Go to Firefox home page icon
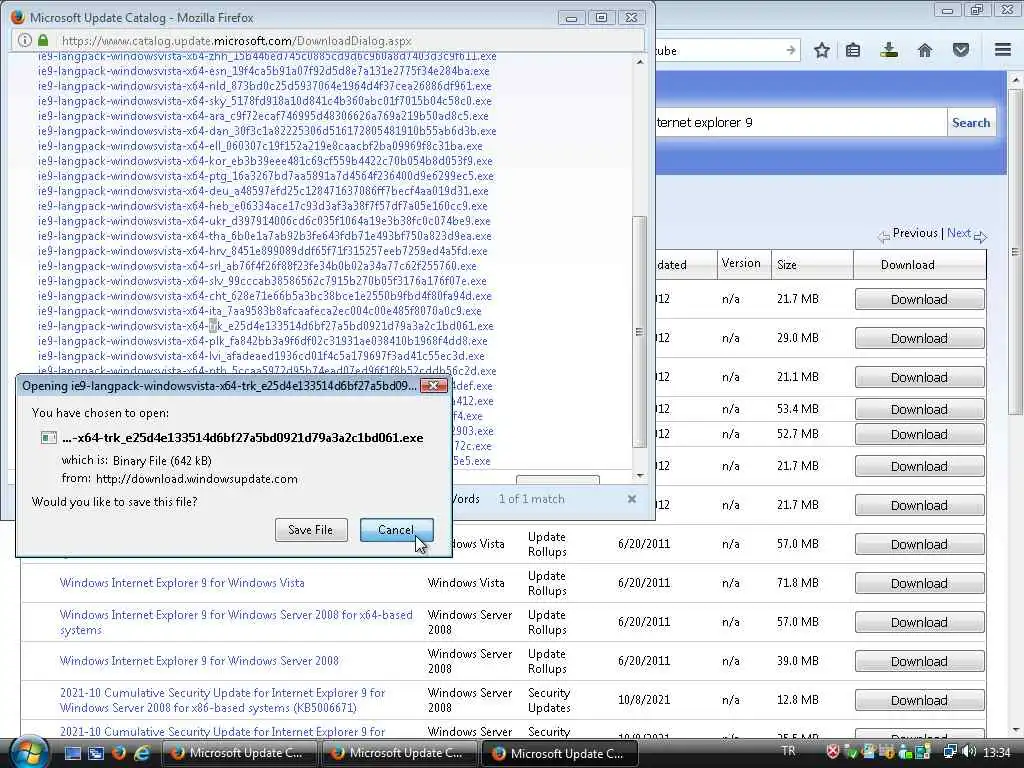Screen dimensions: 1024x768 (925, 50)
